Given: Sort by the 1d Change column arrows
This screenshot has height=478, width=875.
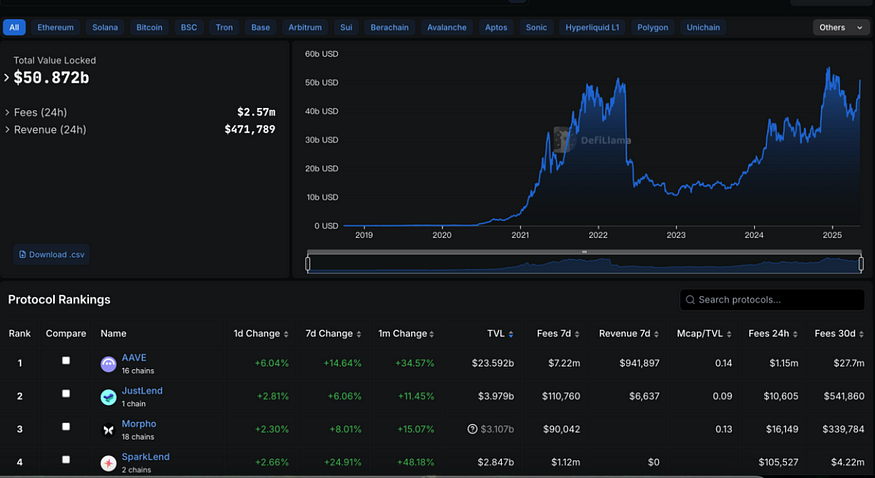Looking at the screenshot, I should tap(286, 334).
